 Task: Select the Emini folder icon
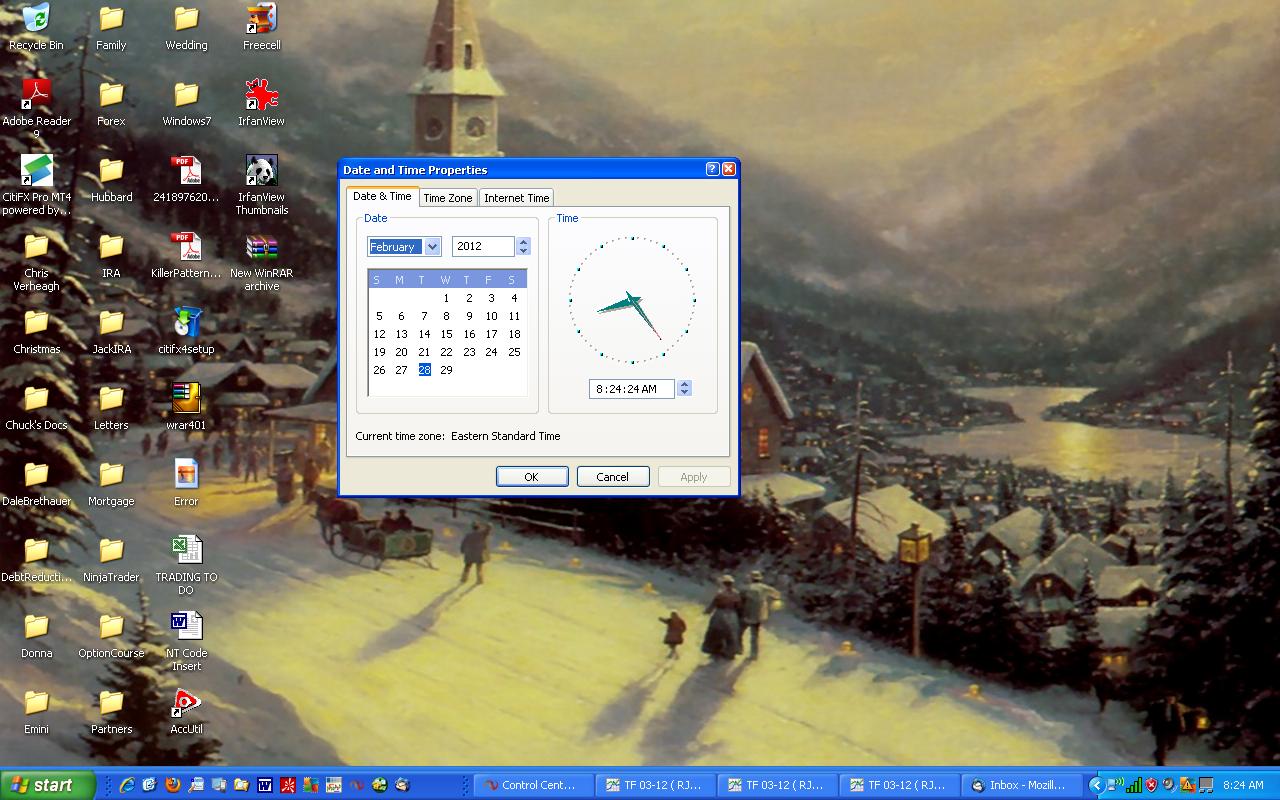point(36,711)
